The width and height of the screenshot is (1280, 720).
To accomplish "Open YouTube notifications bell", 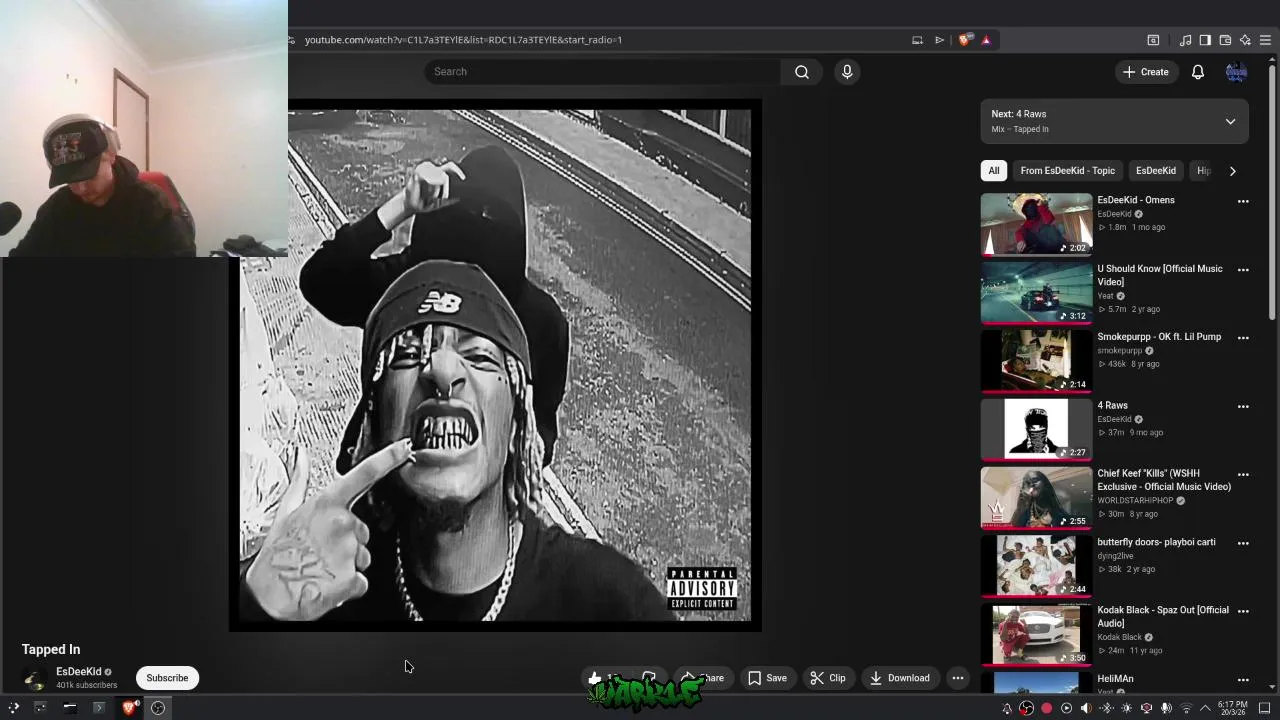I will (1197, 72).
